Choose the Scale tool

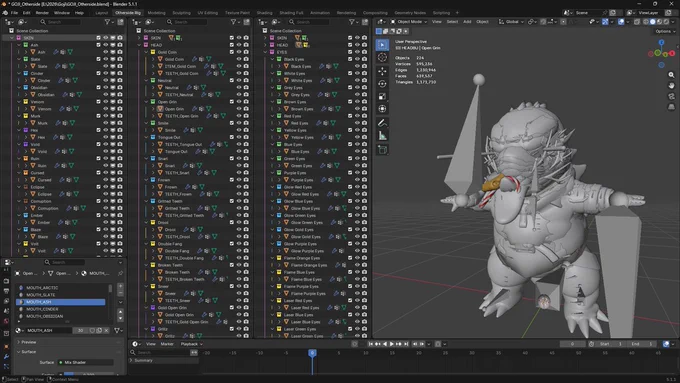[382, 96]
